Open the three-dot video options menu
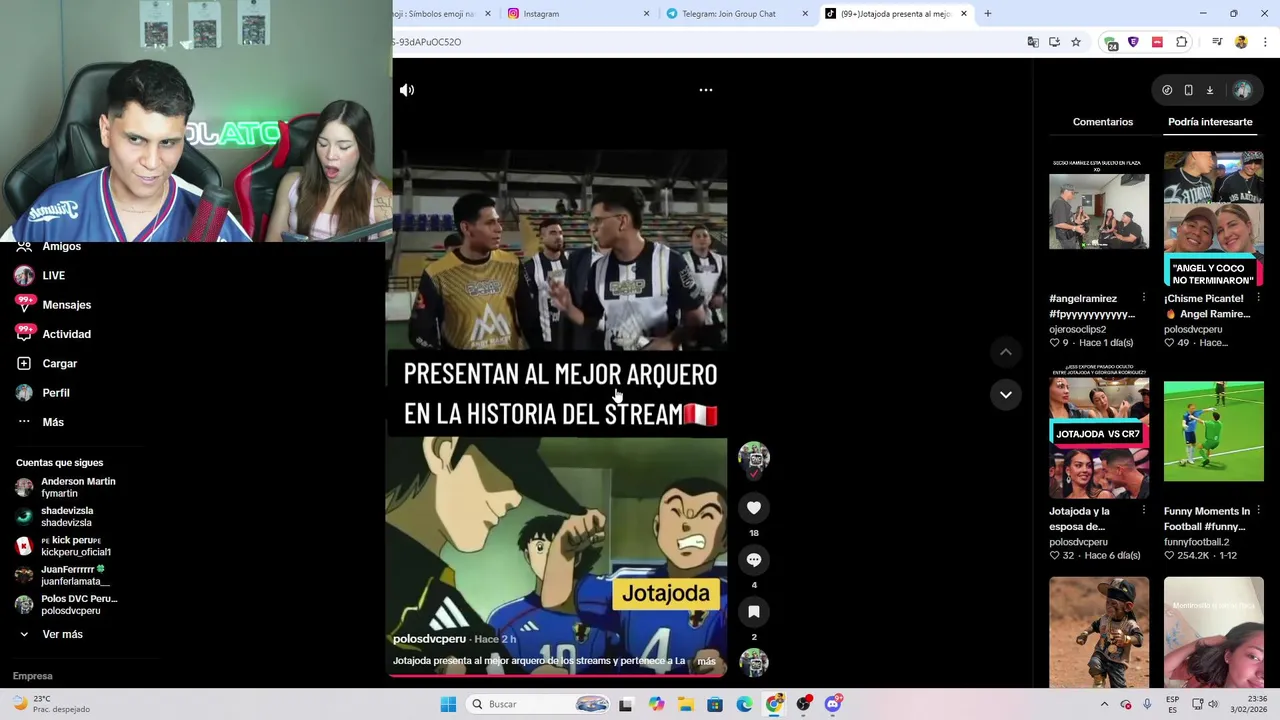Screen dimensions: 1280x720 706,90
